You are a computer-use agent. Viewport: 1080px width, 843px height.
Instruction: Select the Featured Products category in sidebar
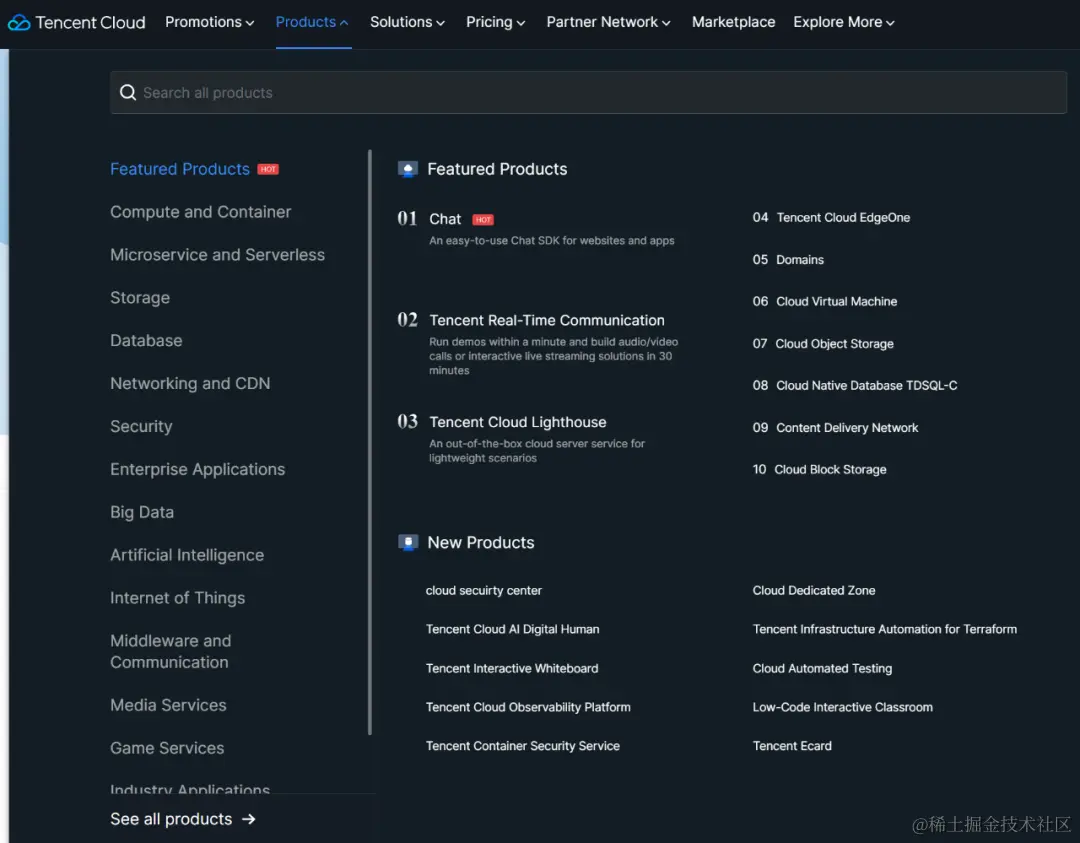click(x=180, y=169)
